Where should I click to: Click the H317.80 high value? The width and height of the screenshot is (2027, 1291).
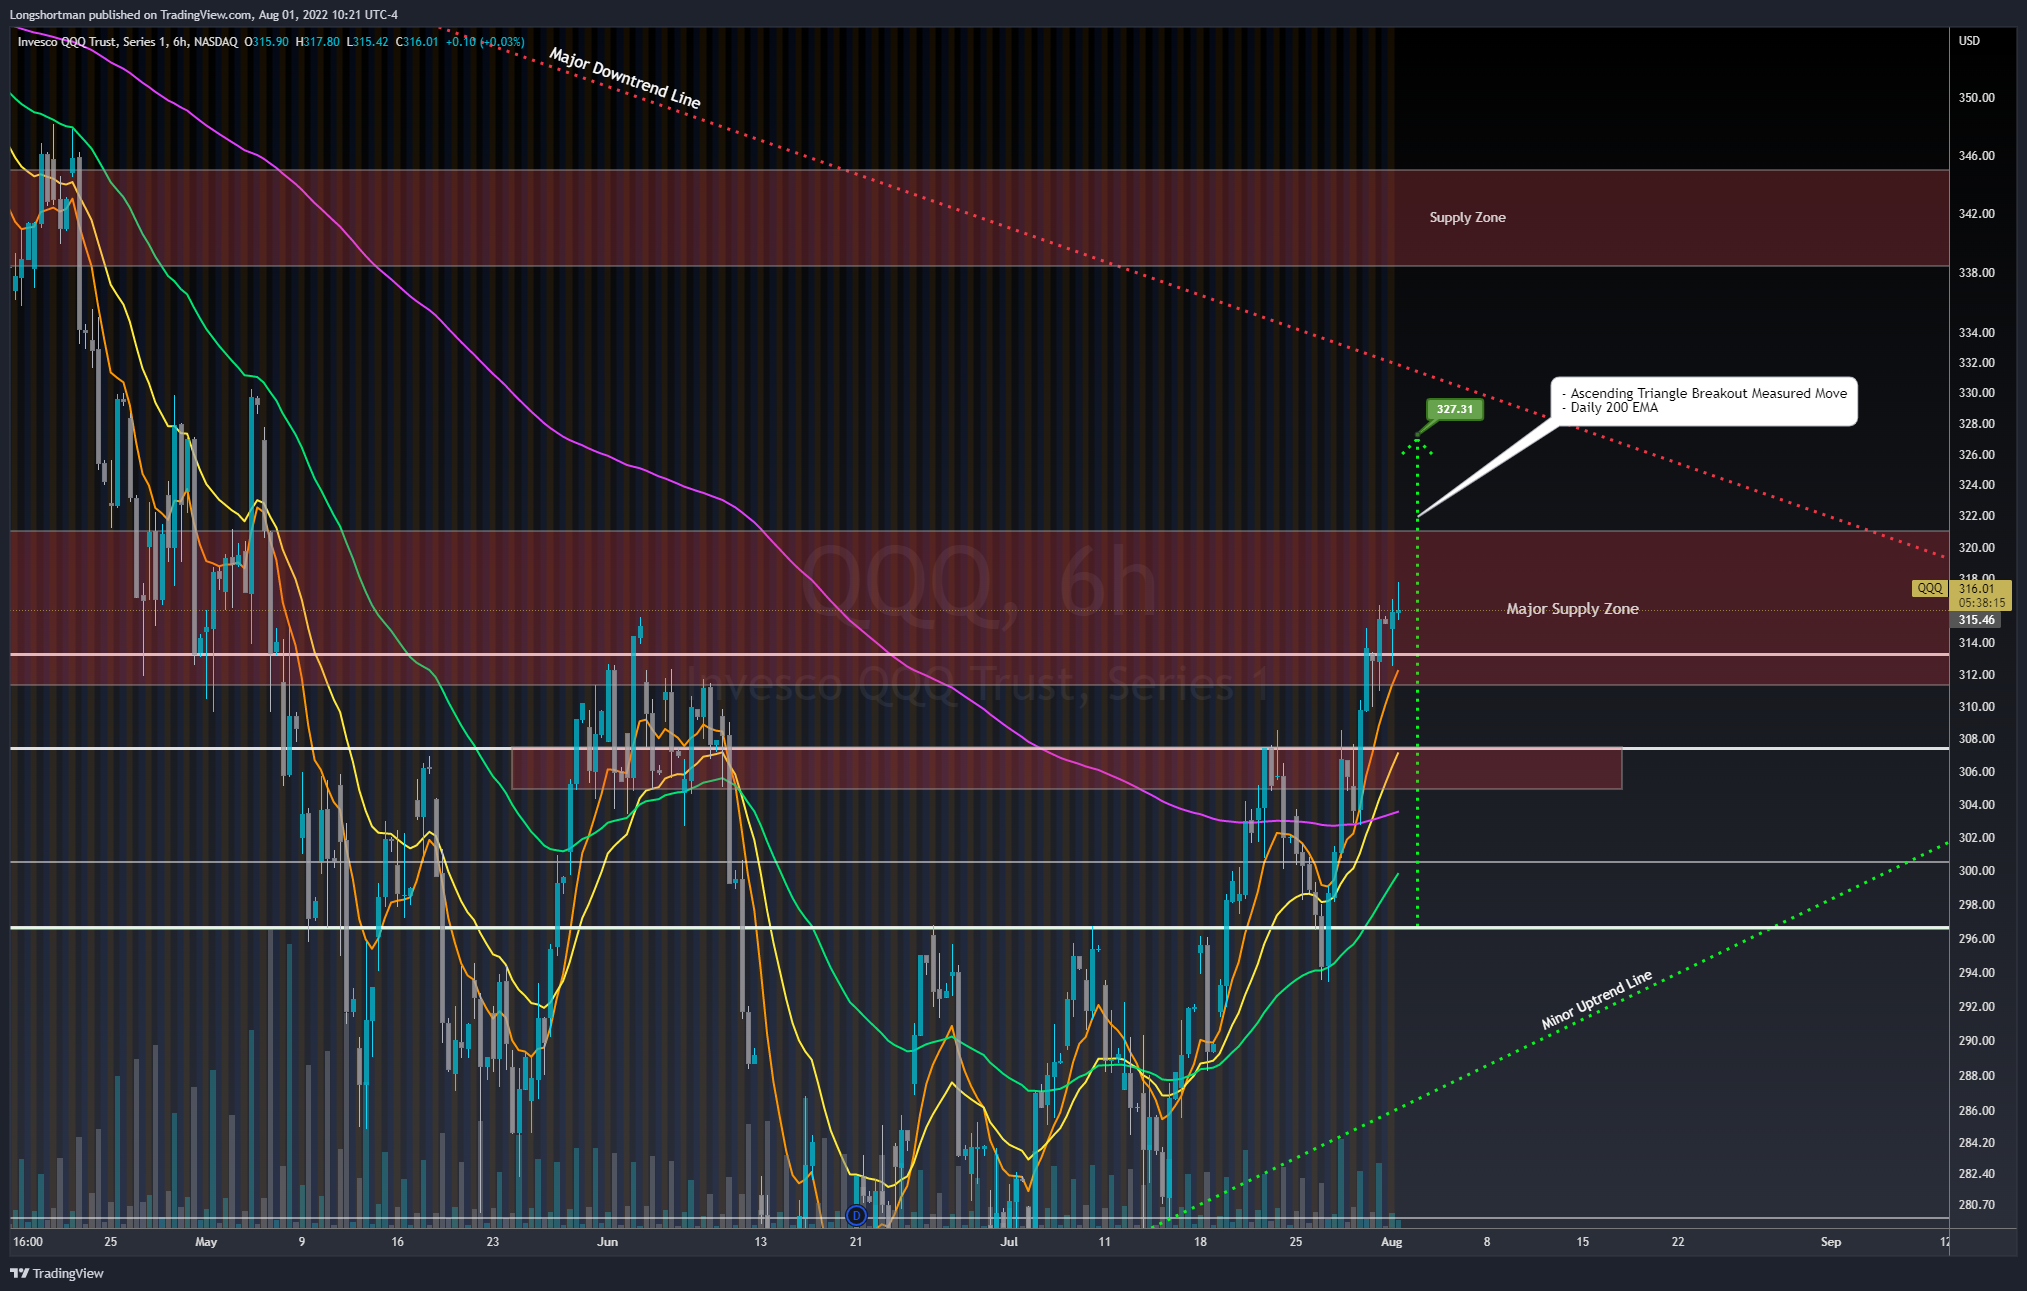317,42
